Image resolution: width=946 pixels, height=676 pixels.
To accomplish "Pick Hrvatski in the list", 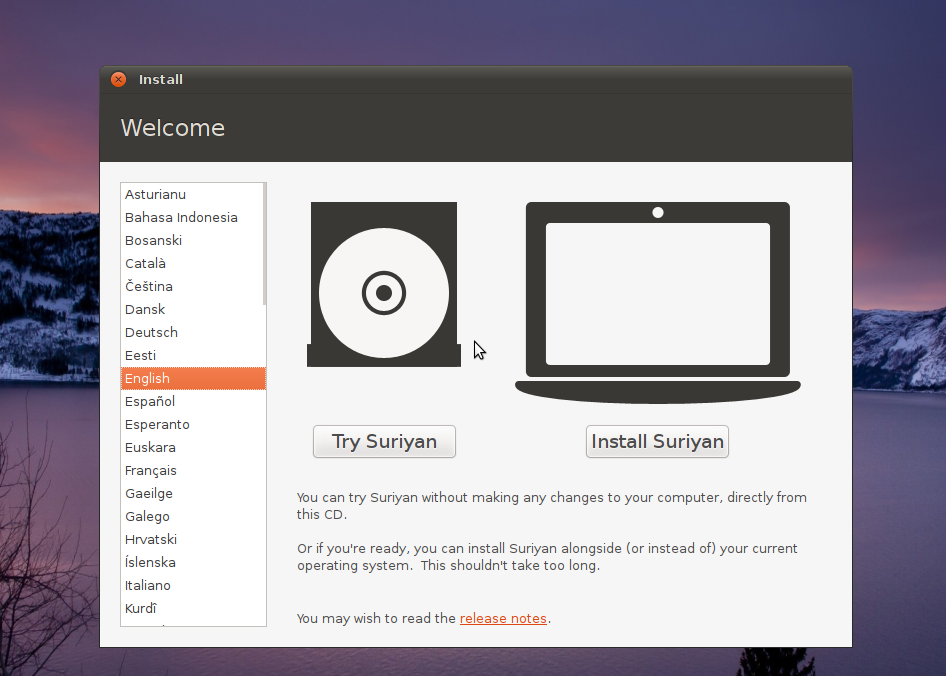I will [193, 539].
